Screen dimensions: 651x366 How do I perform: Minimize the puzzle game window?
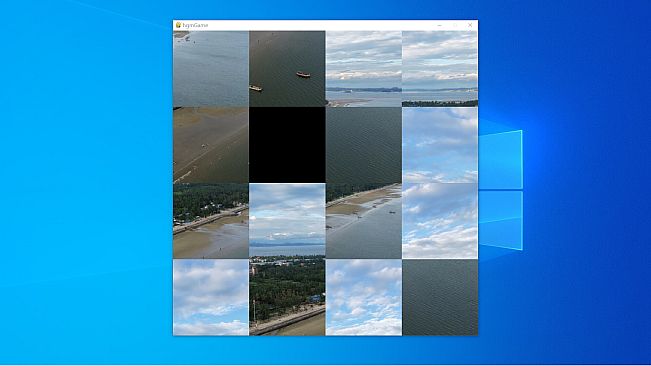click(439, 25)
